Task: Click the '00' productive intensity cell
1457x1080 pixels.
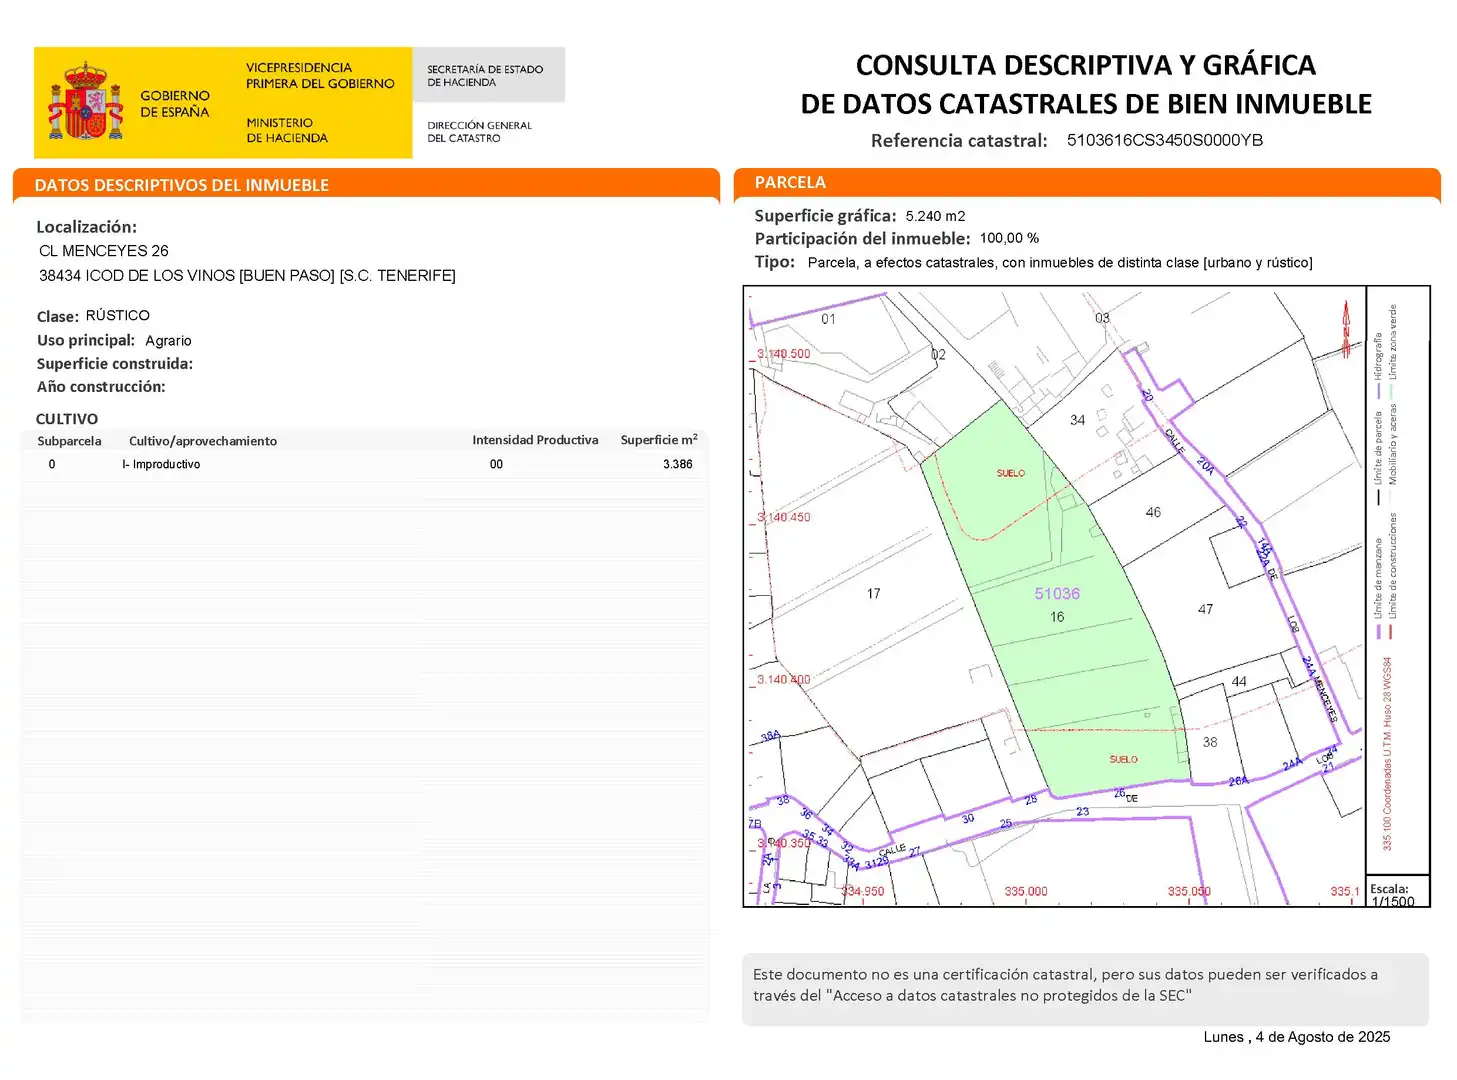Action: (496, 464)
